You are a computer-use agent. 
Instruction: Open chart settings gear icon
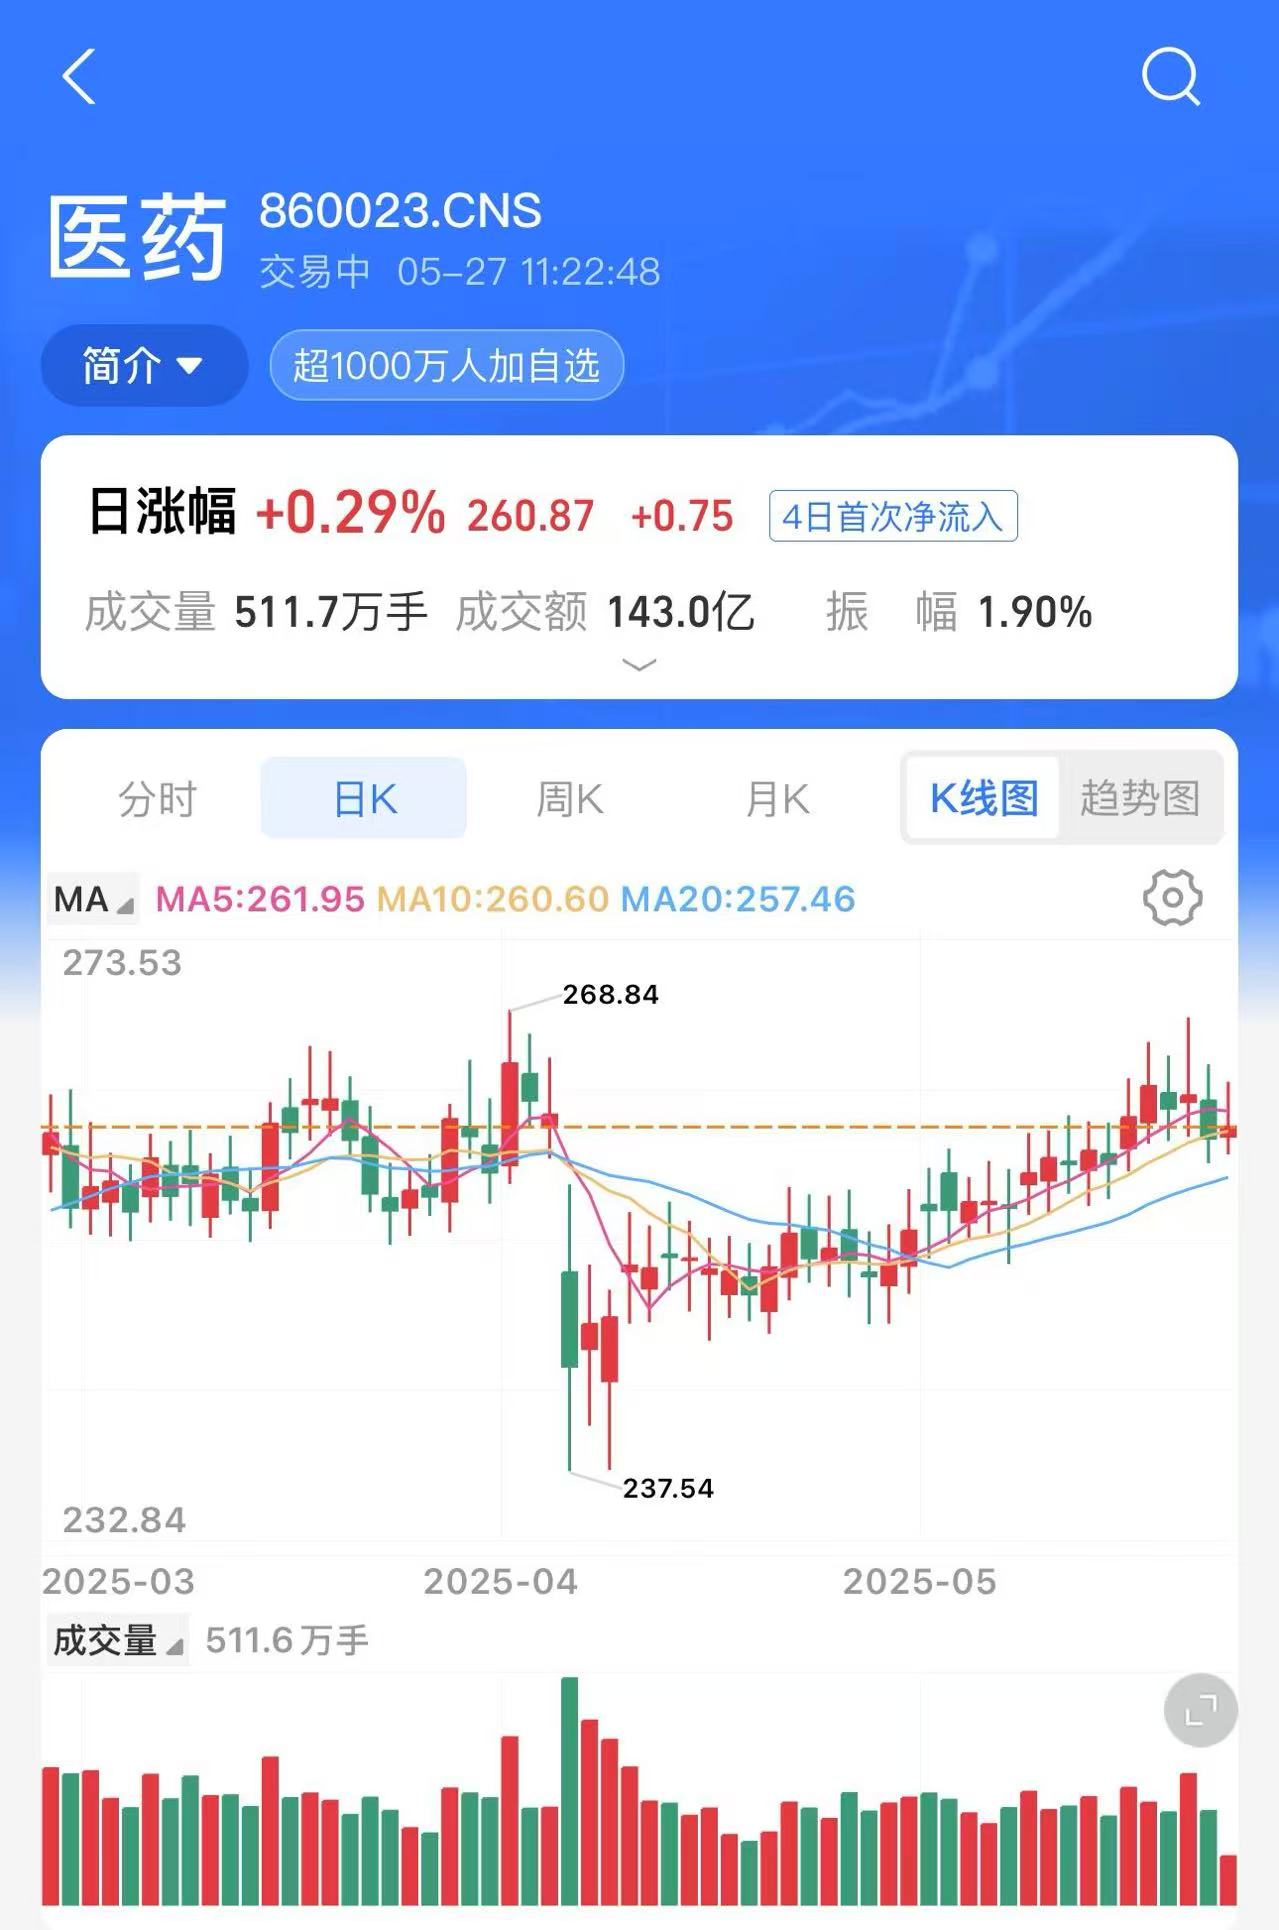point(1172,897)
